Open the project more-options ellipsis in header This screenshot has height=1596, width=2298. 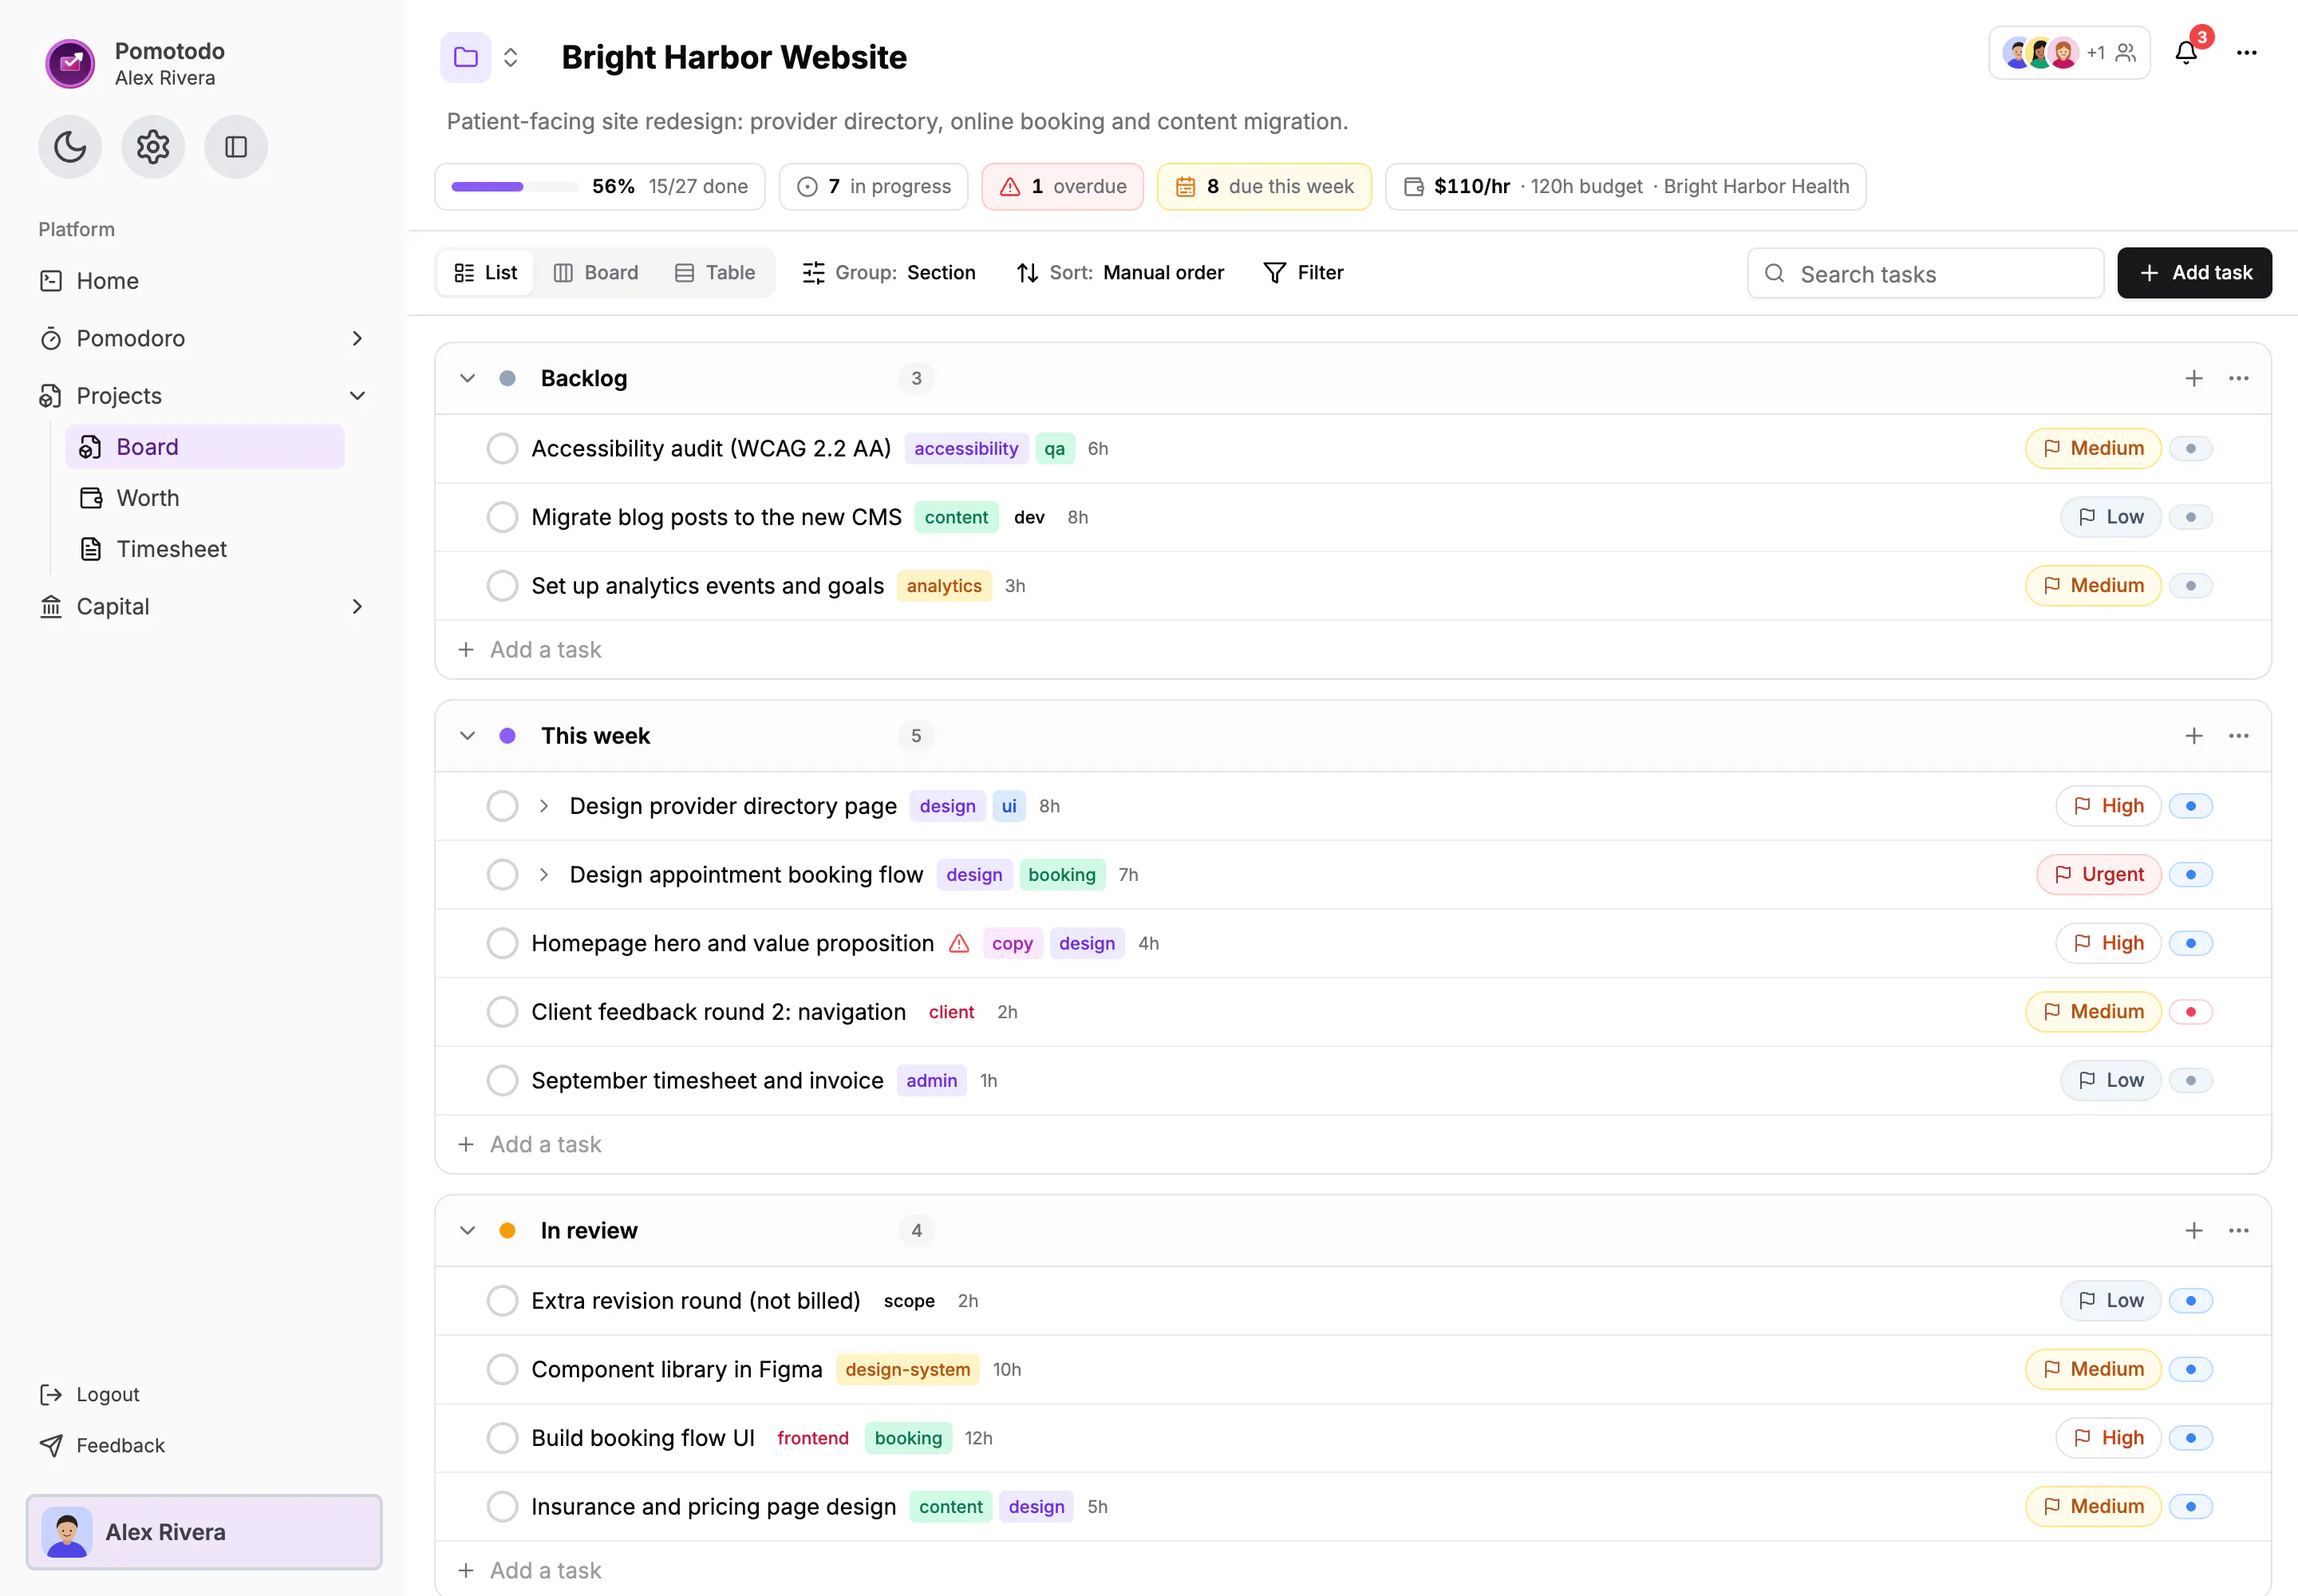[2247, 53]
